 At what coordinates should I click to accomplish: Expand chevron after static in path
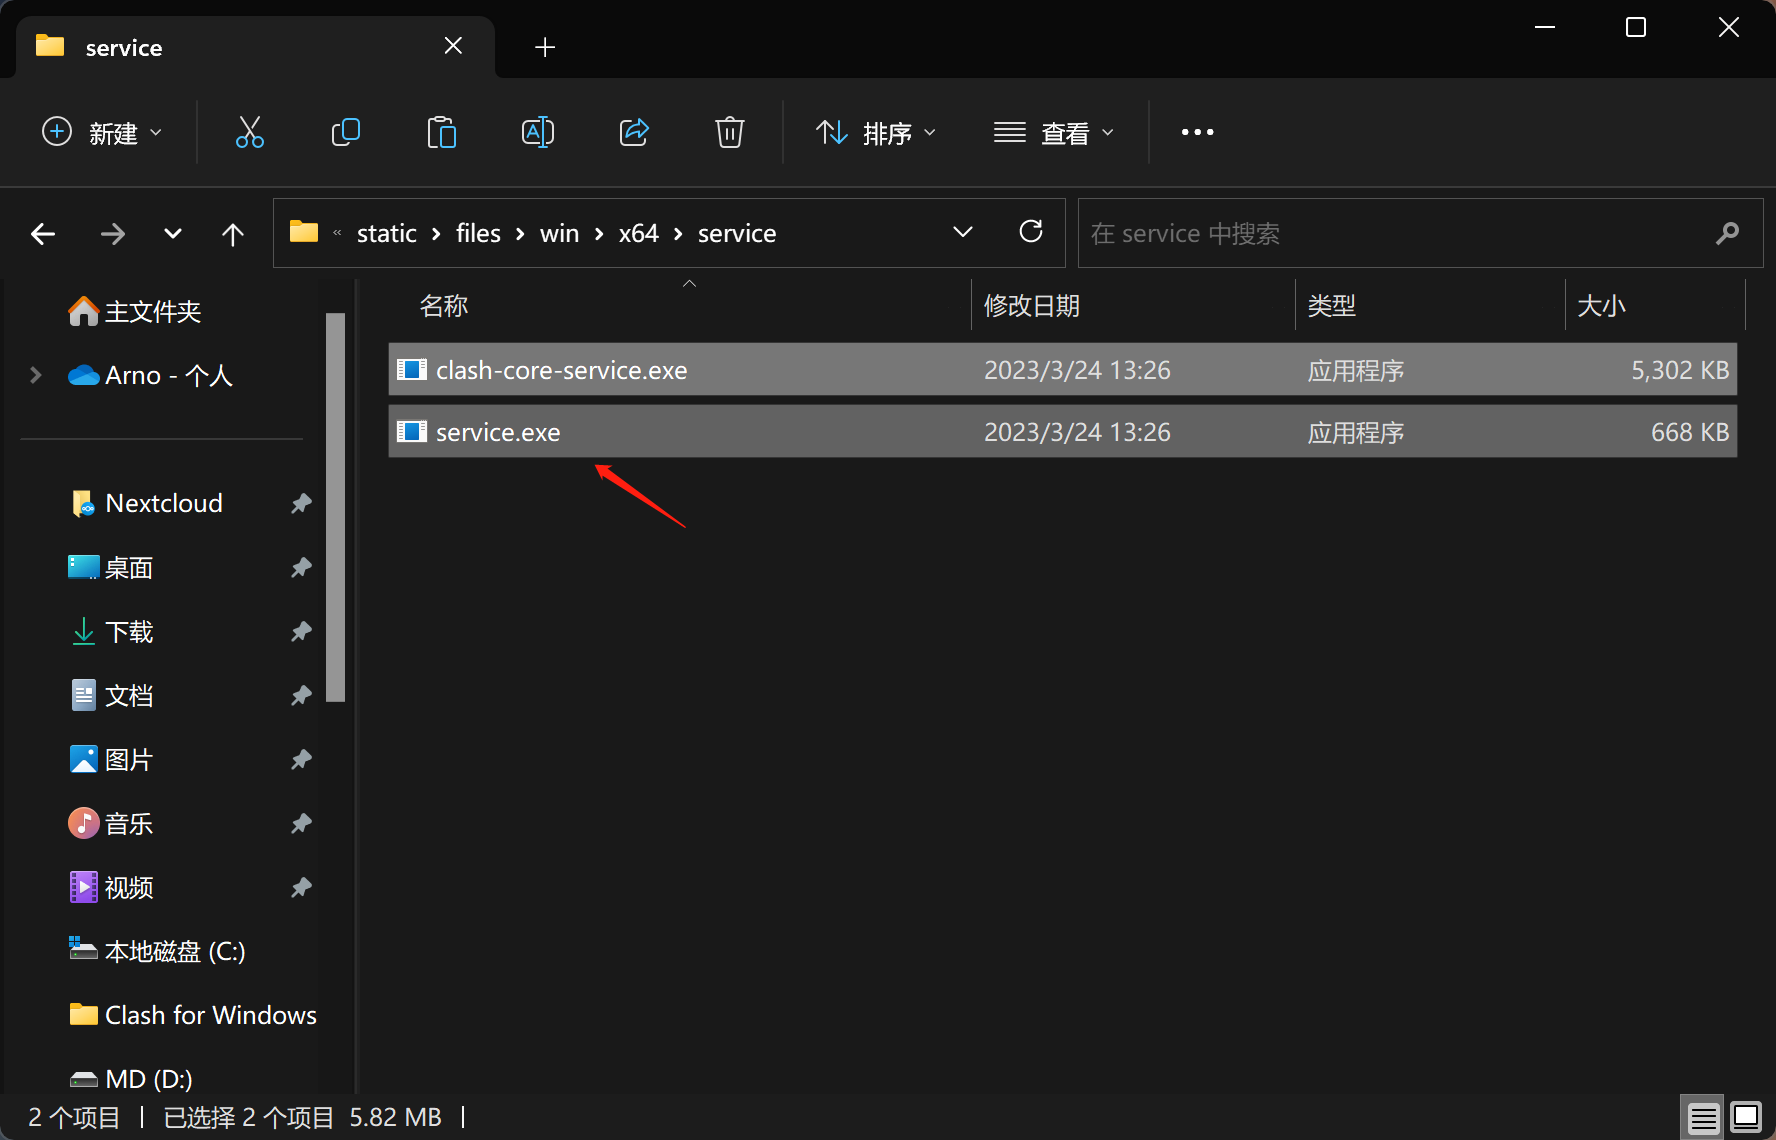(436, 233)
